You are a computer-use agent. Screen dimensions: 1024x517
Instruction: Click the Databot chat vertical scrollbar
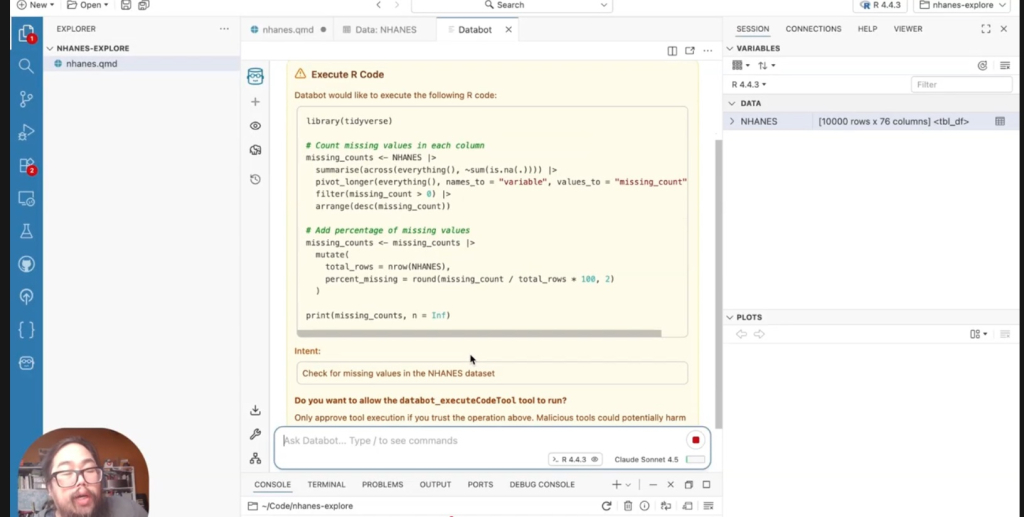pyautogui.click(x=718, y=283)
